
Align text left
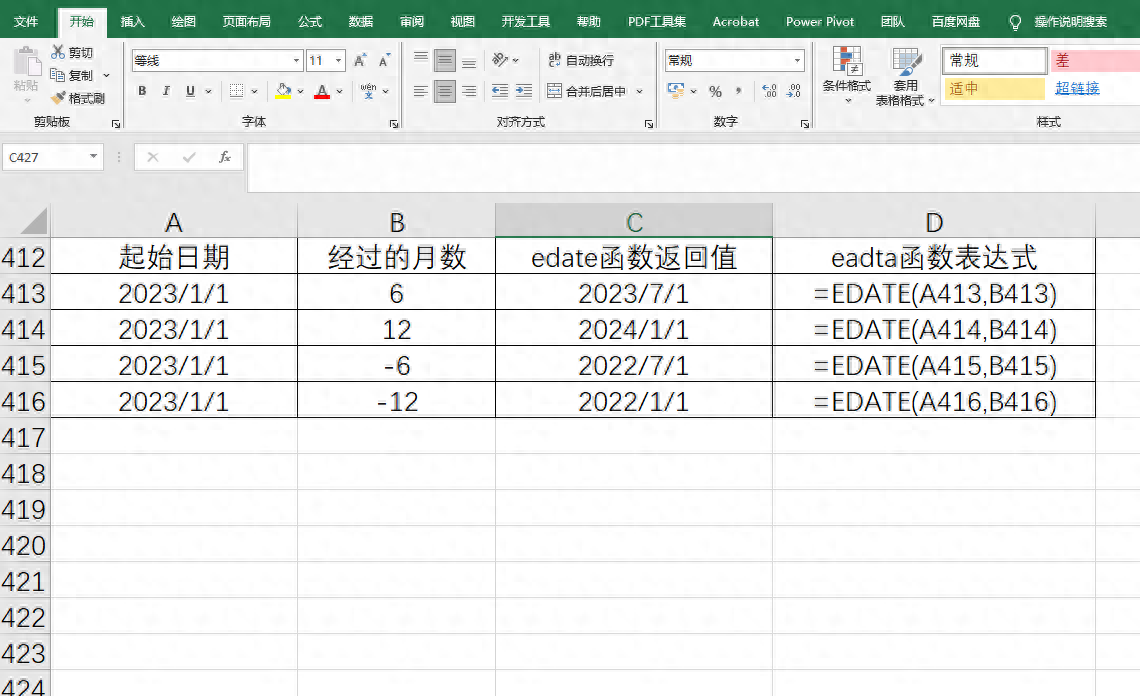click(x=421, y=91)
